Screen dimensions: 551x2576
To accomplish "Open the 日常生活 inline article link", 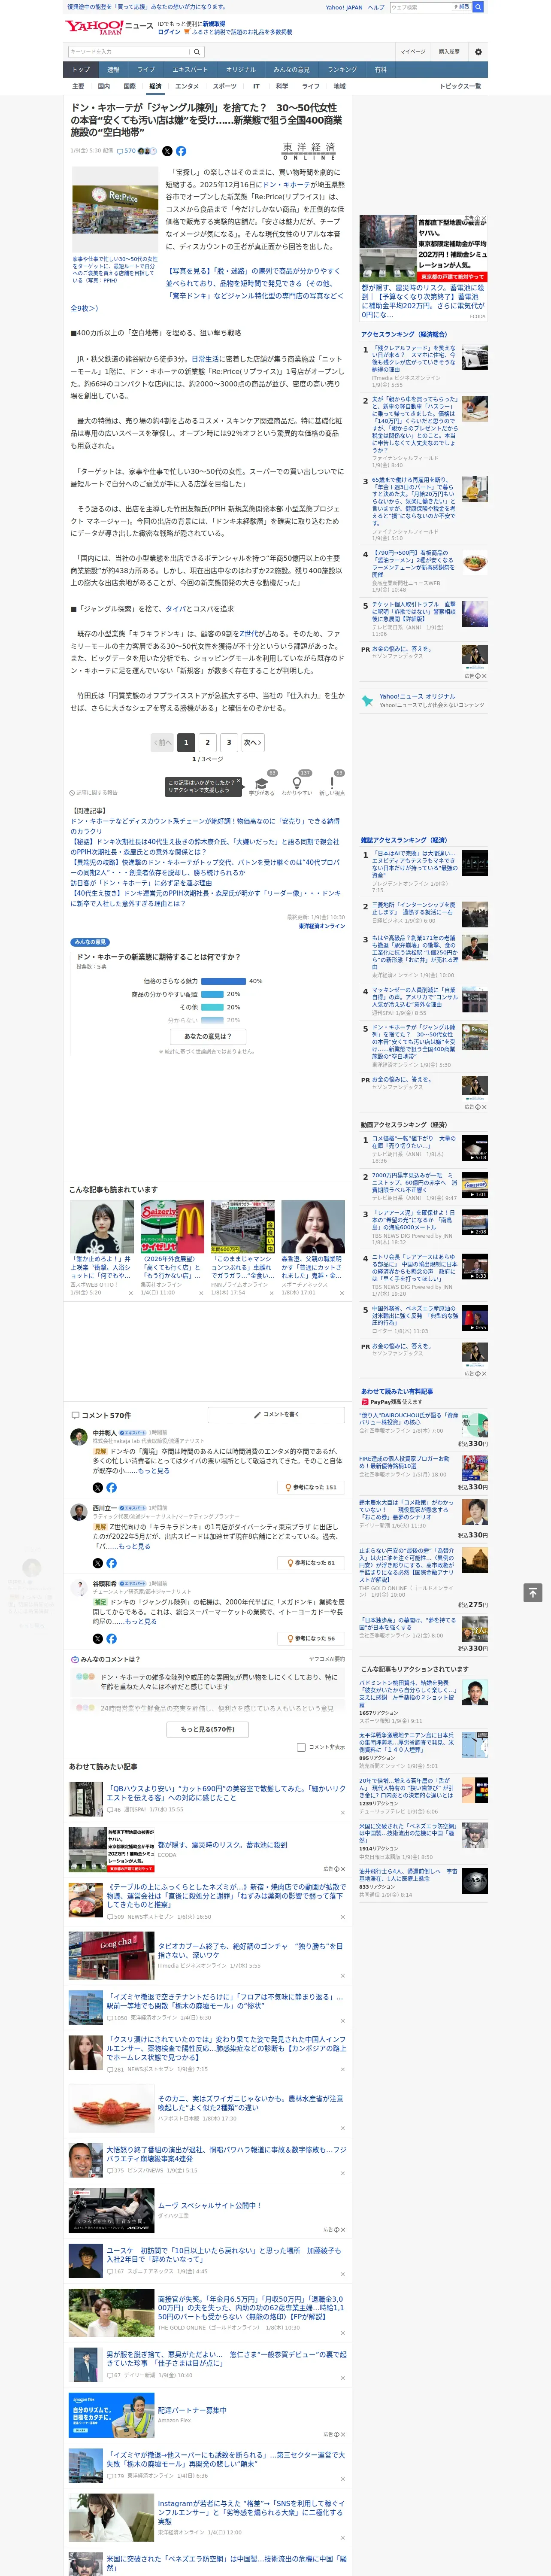I will [x=206, y=359].
